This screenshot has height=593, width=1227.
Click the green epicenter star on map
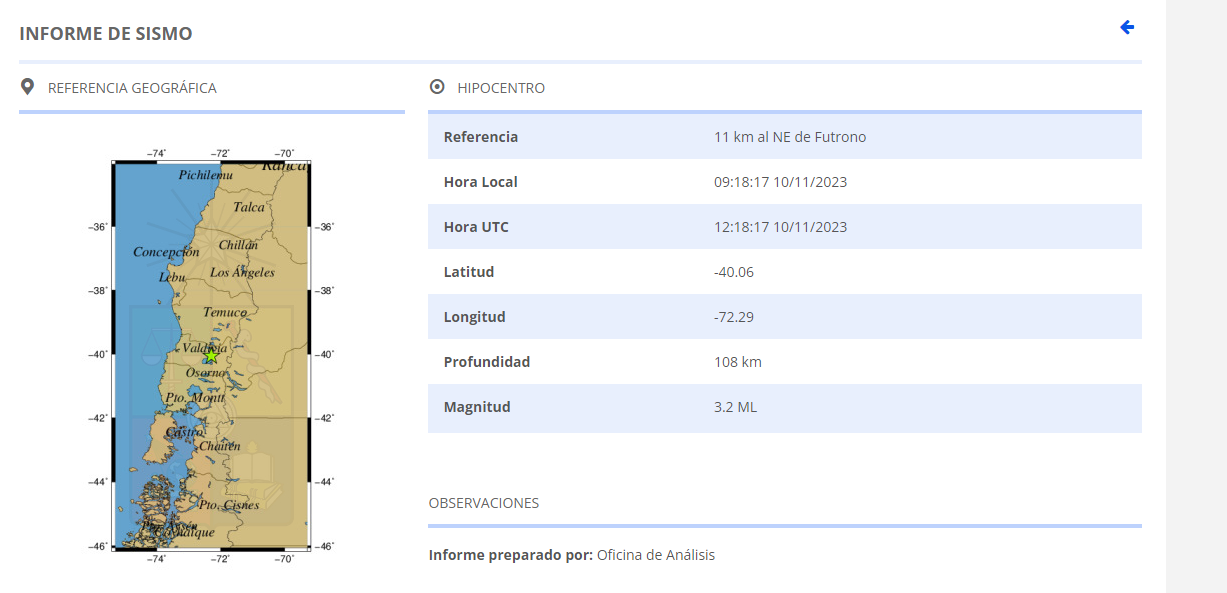pos(211,356)
